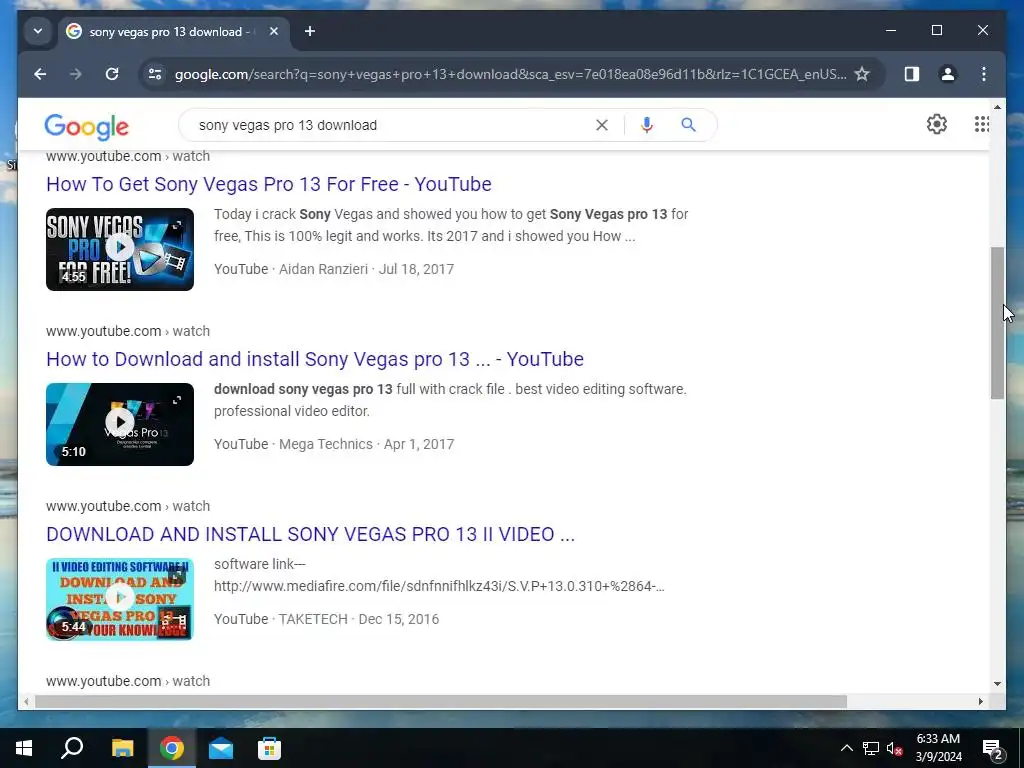Submit search with magnifier icon
The height and width of the screenshot is (768, 1024).
click(688, 125)
